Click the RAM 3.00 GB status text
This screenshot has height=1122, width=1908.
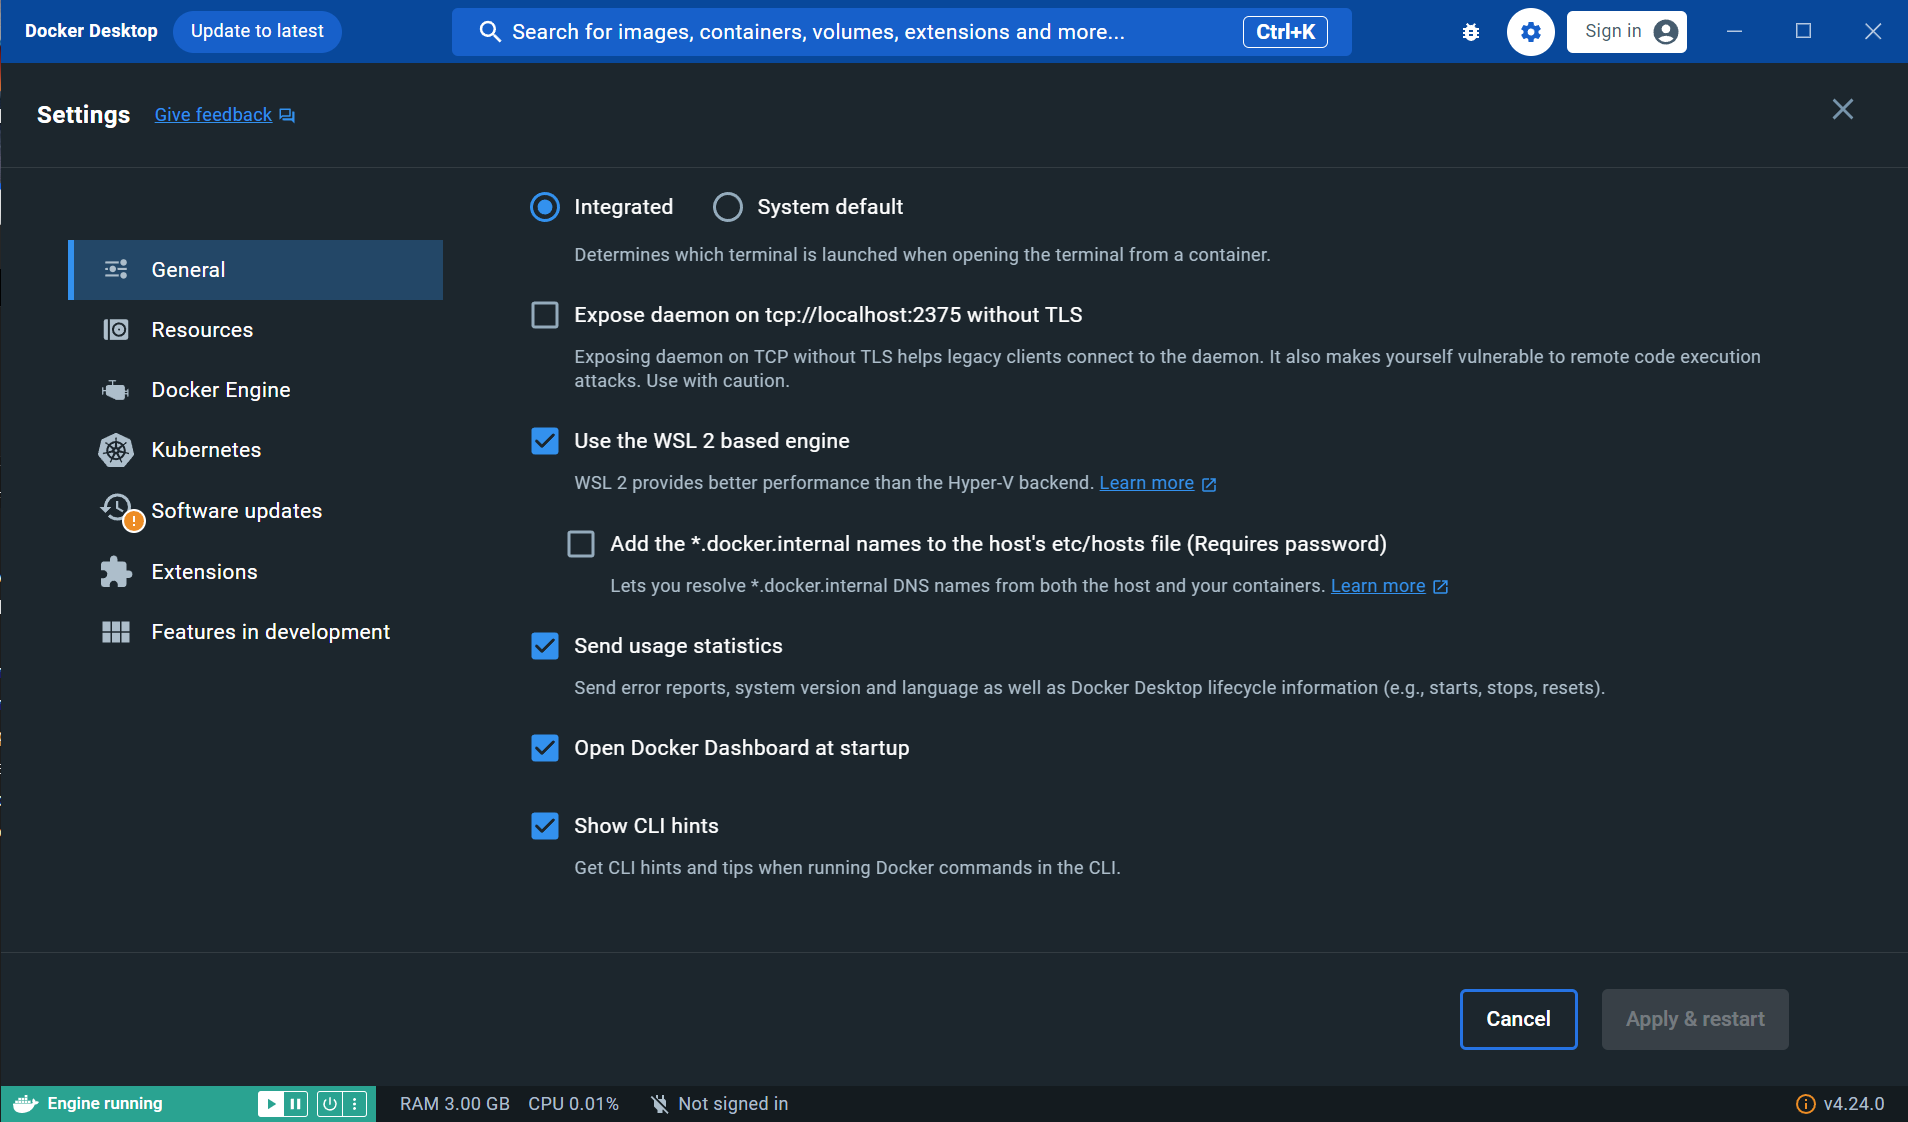pyautogui.click(x=455, y=1104)
